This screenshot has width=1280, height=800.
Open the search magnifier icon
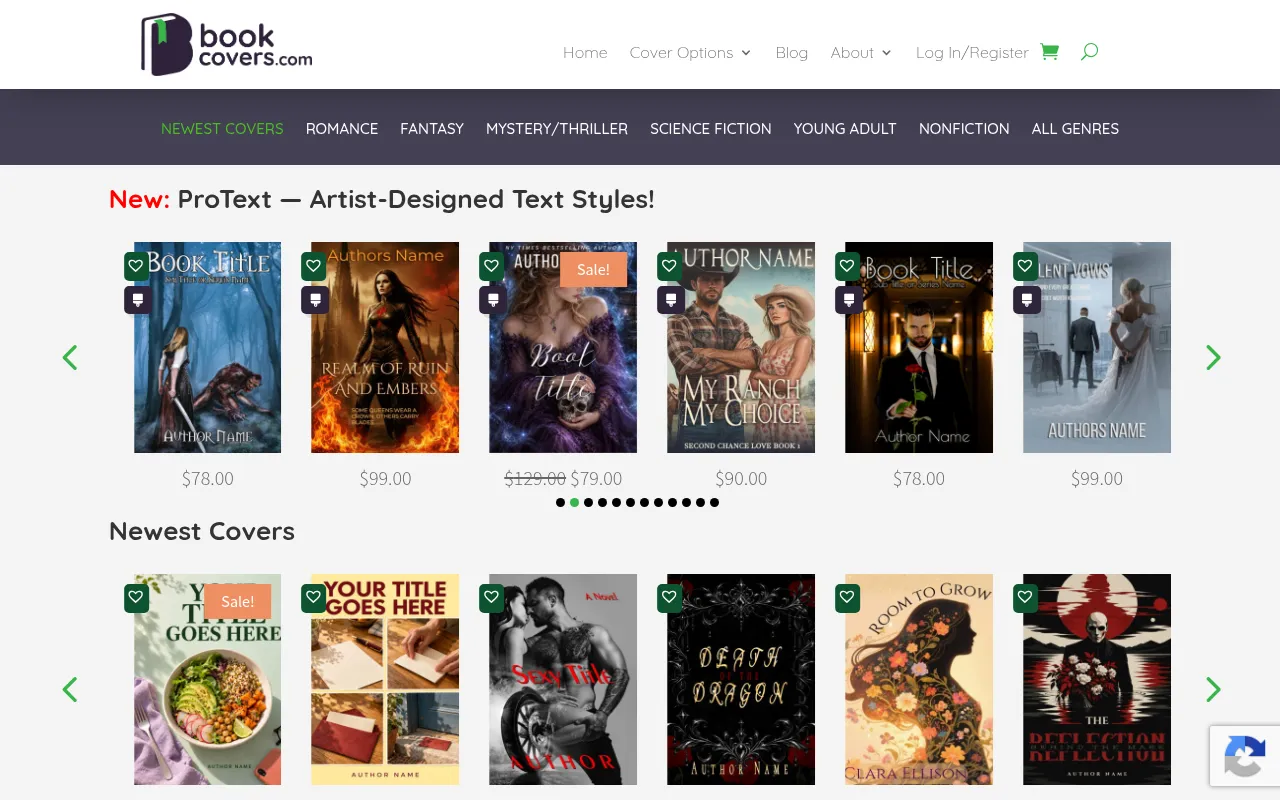pyautogui.click(x=1089, y=52)
